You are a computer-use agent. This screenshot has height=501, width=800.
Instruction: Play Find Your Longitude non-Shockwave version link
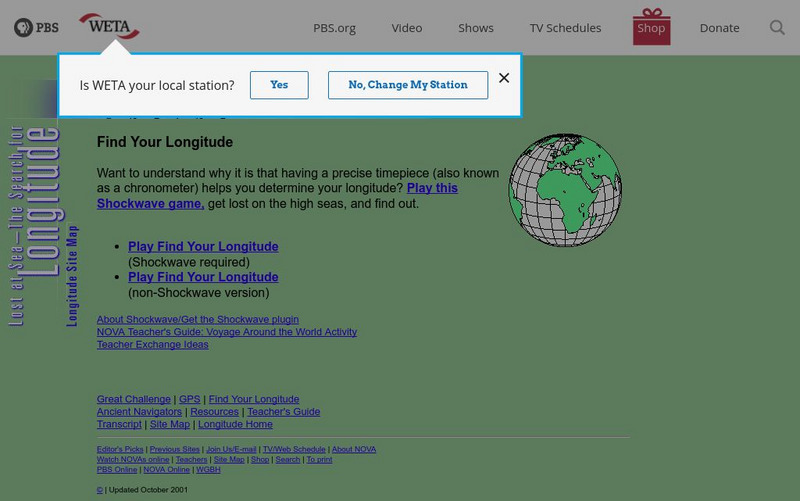[203, 277]
